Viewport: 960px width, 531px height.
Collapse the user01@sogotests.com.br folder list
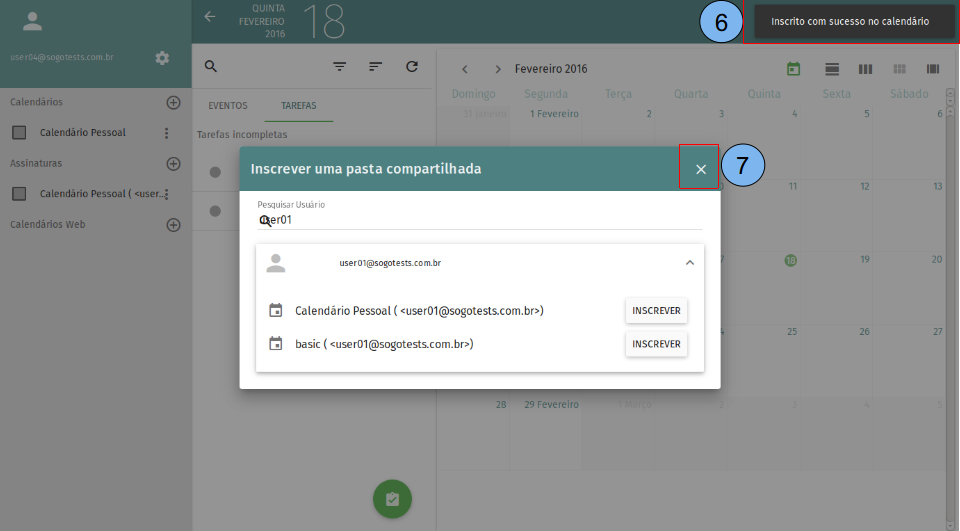tap(689, 263)
